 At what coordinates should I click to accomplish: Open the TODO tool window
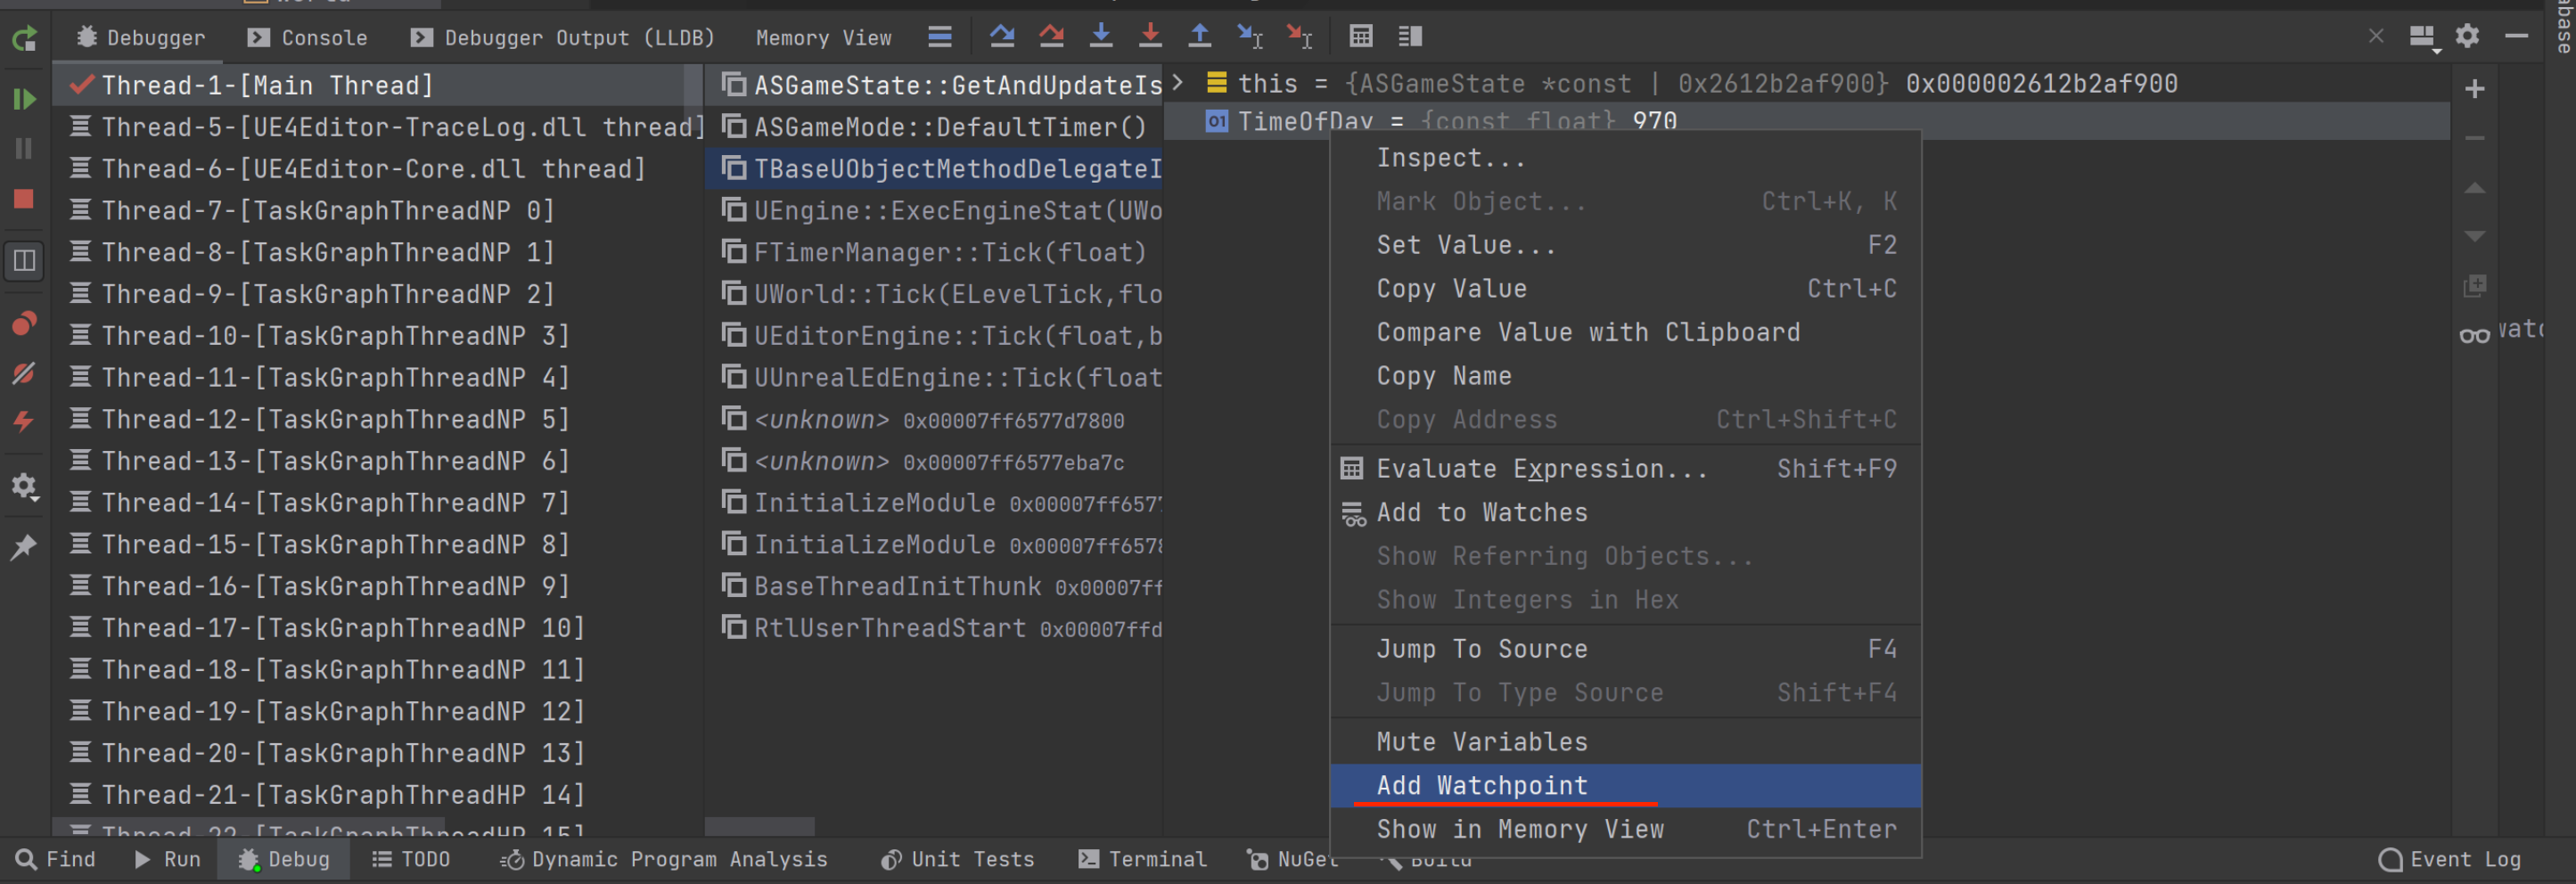[x=410, y=860]
